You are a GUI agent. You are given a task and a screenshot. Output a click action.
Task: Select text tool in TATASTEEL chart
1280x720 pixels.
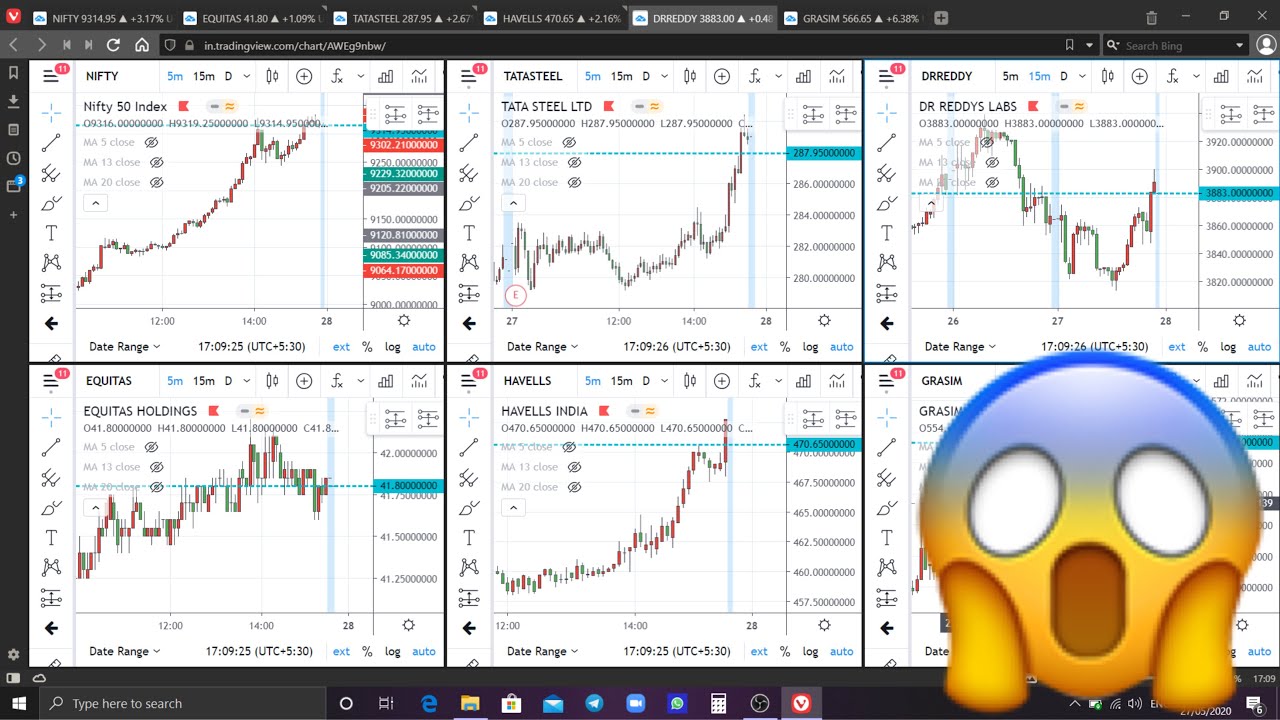pyautogui.click(x=469, y=233)
